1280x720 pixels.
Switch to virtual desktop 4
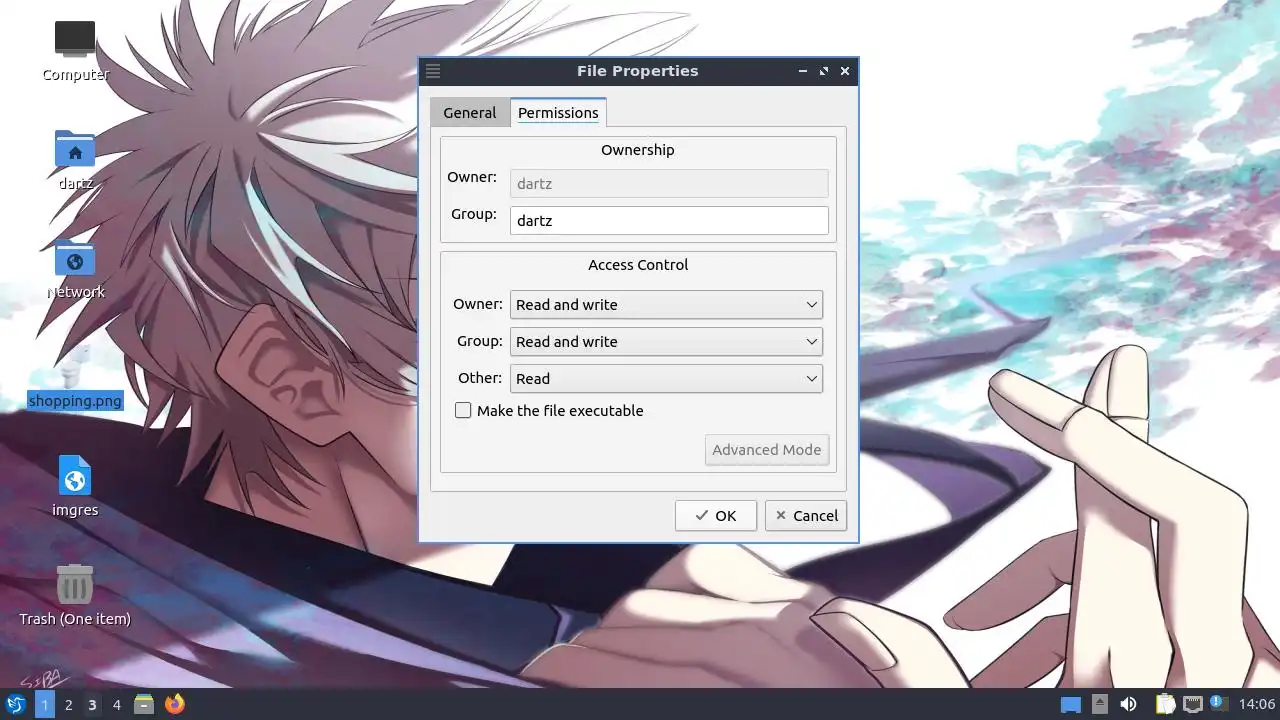click(x=117, y=705)
